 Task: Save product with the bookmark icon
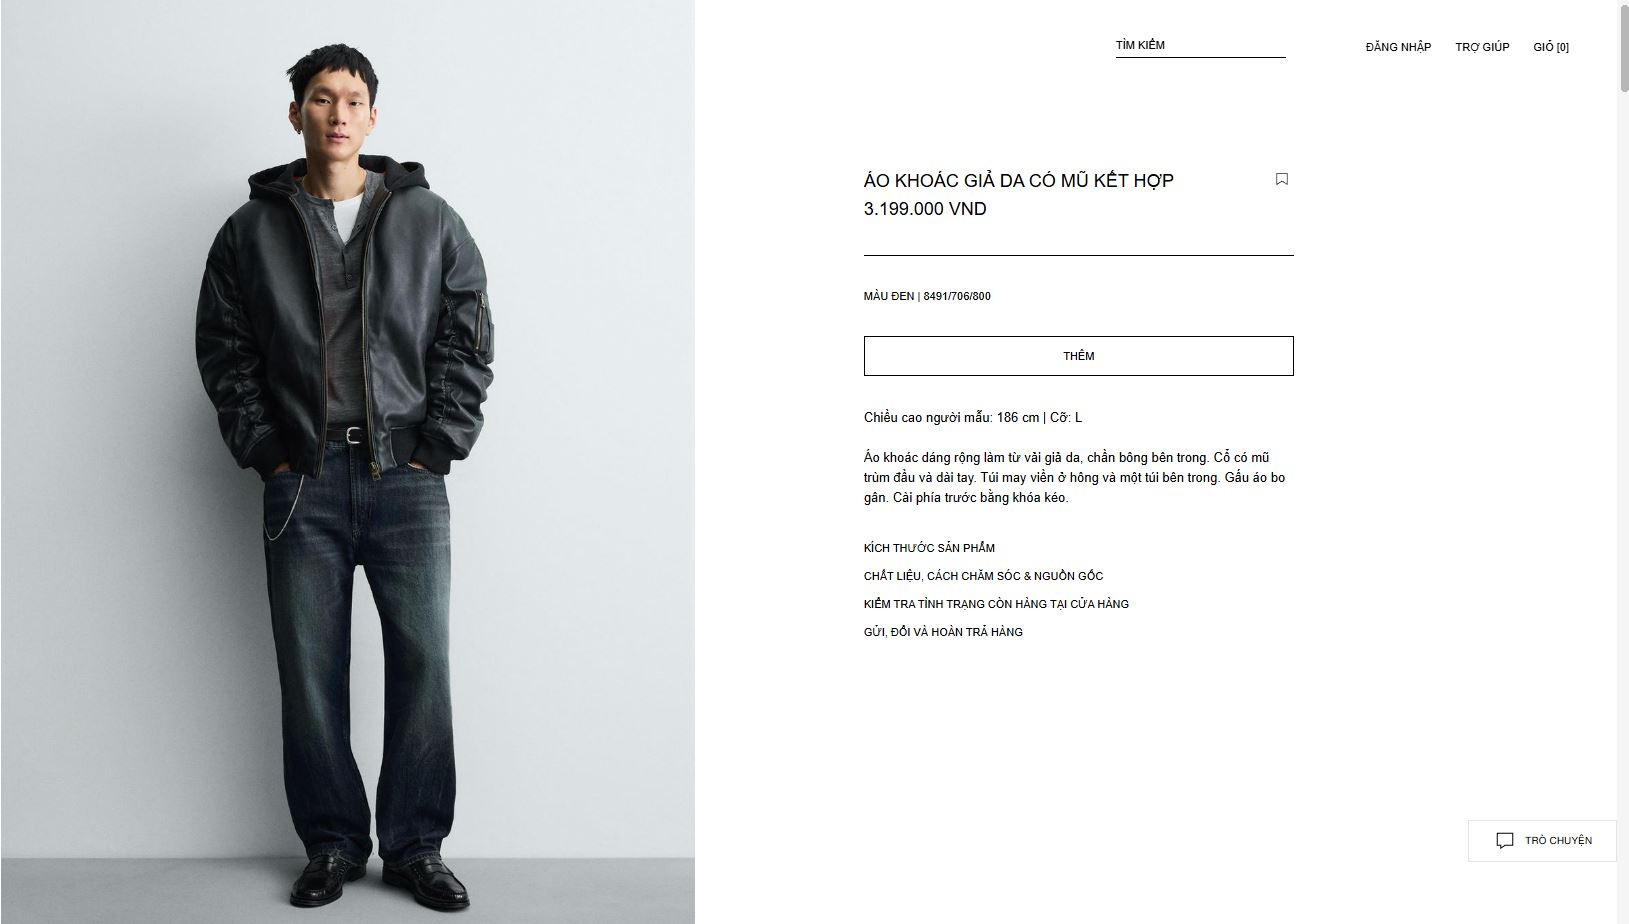[x=1281, y=179]
